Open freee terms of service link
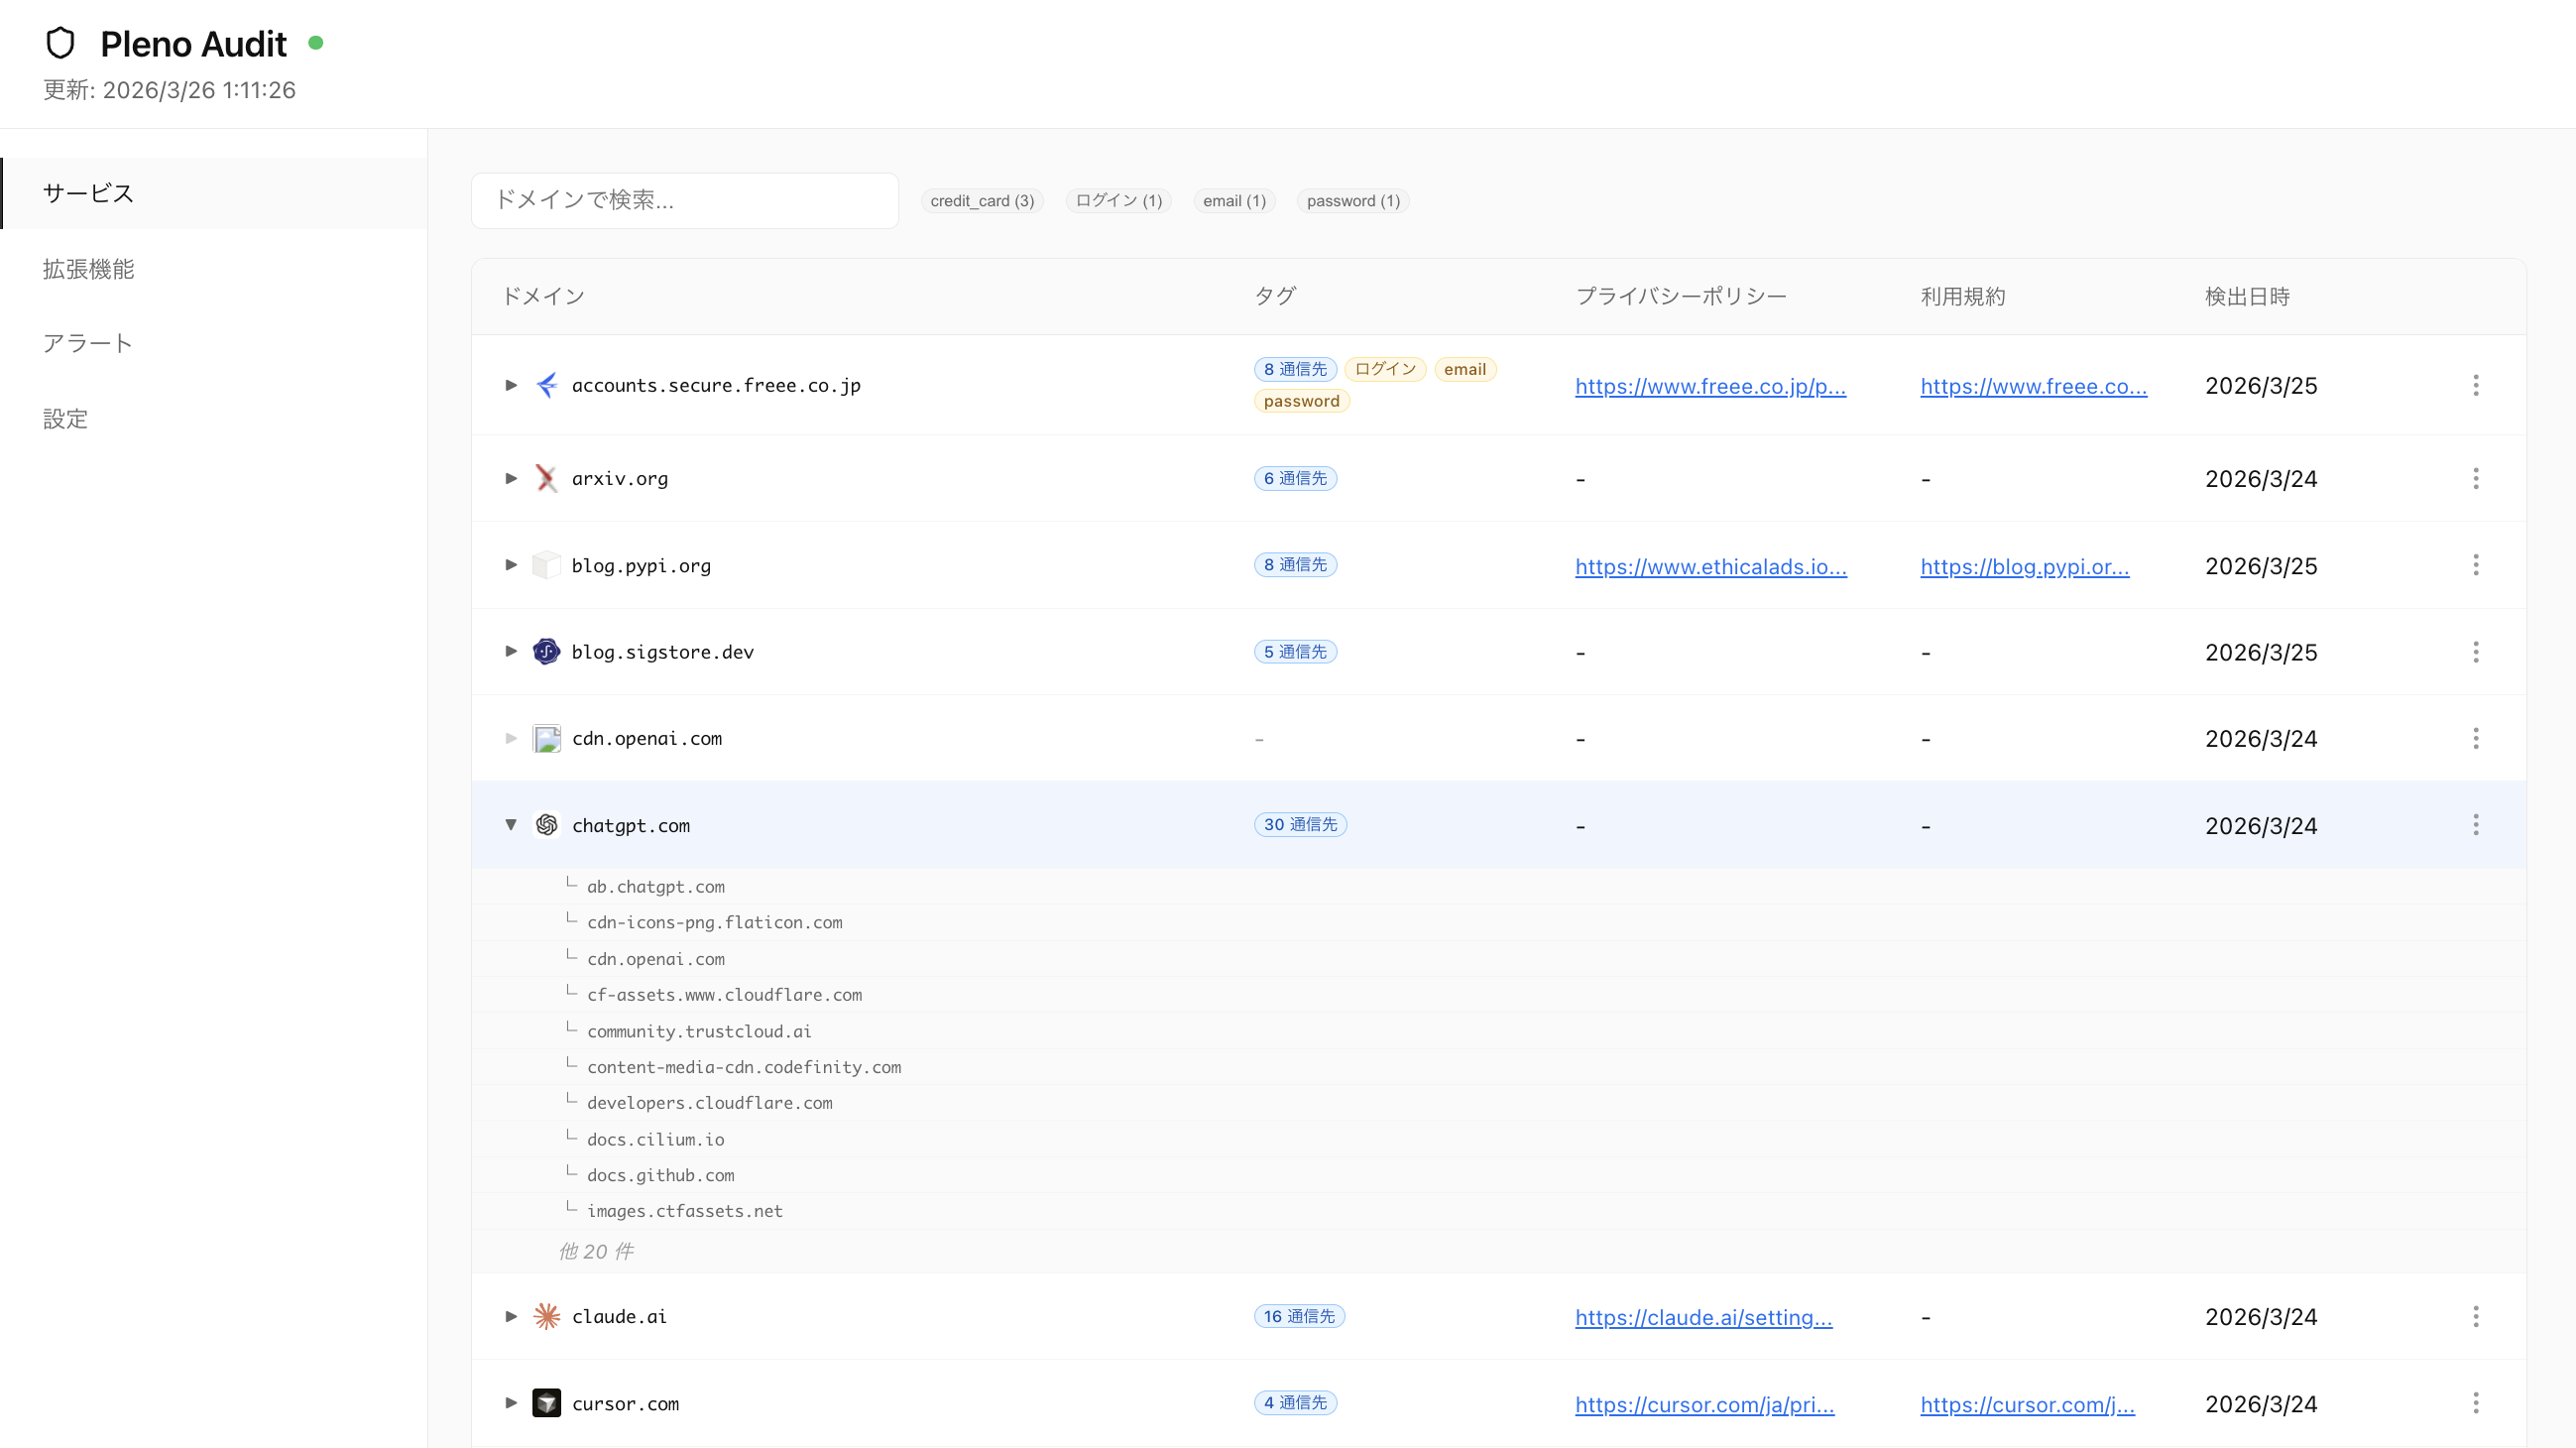 point(2033,386)
